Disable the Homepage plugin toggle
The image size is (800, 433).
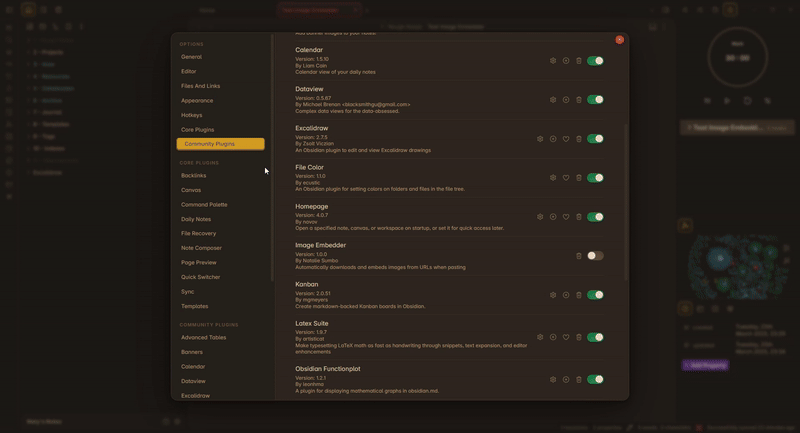[595, 217]
